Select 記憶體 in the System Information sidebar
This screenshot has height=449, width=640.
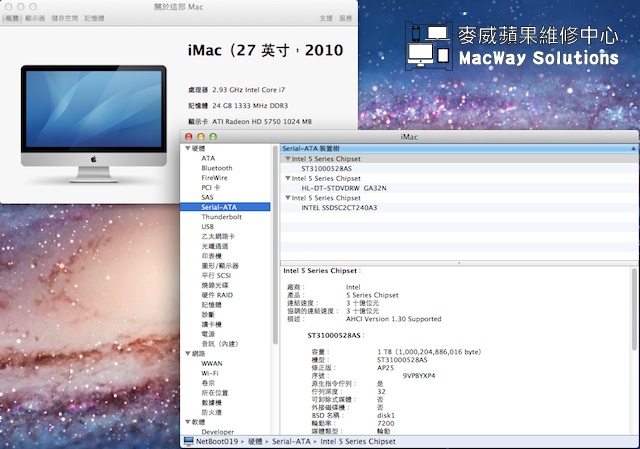[211, 305]
